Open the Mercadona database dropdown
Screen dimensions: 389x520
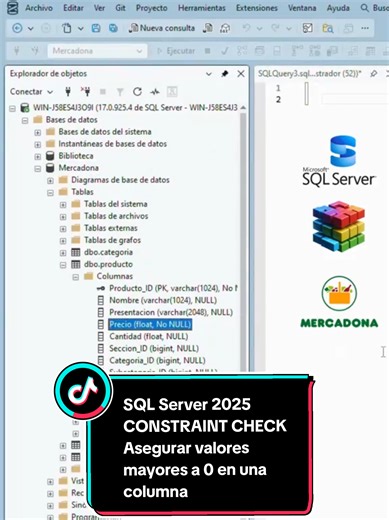tap(139, 51)
